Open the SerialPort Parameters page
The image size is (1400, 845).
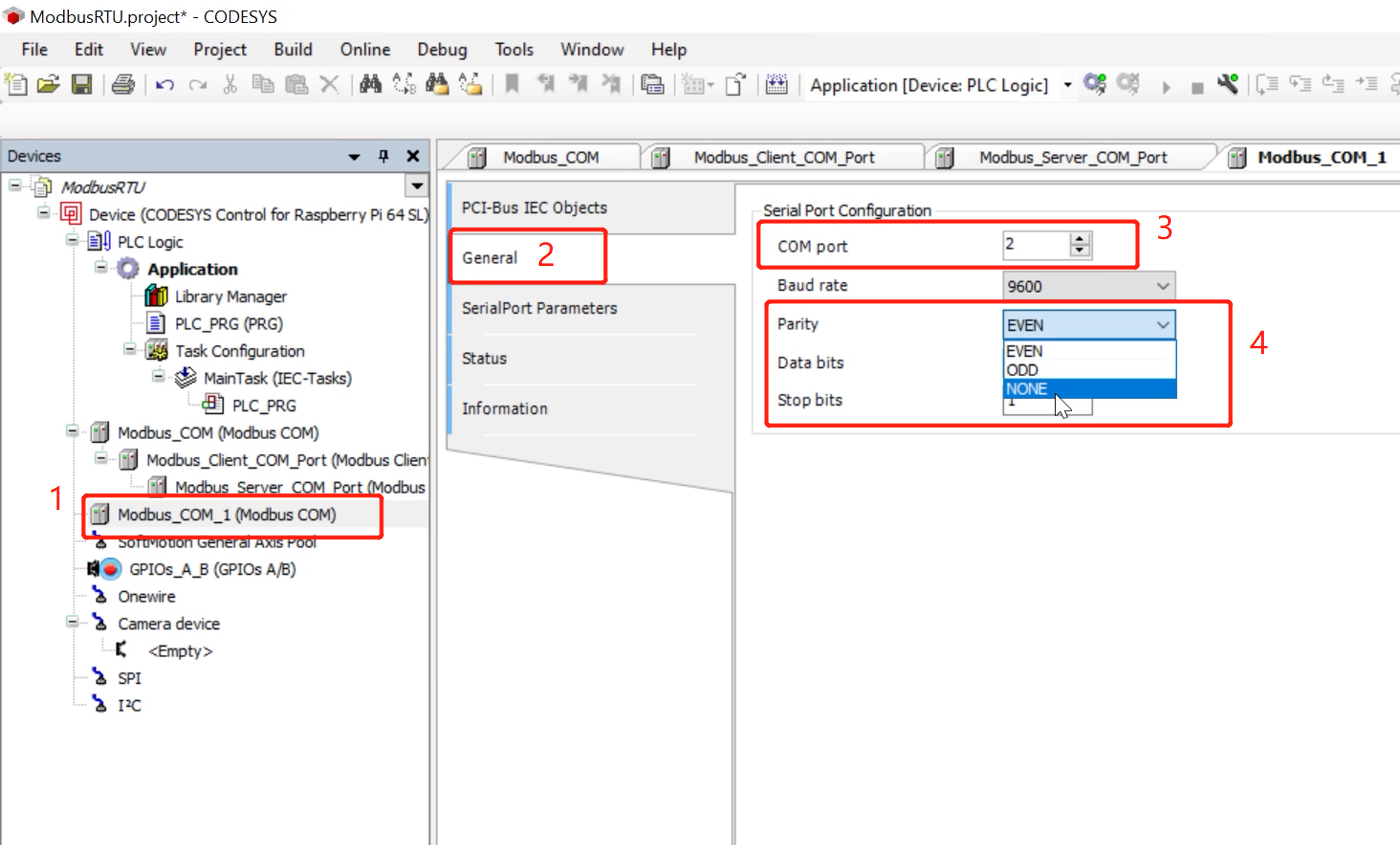click(539, 308)
